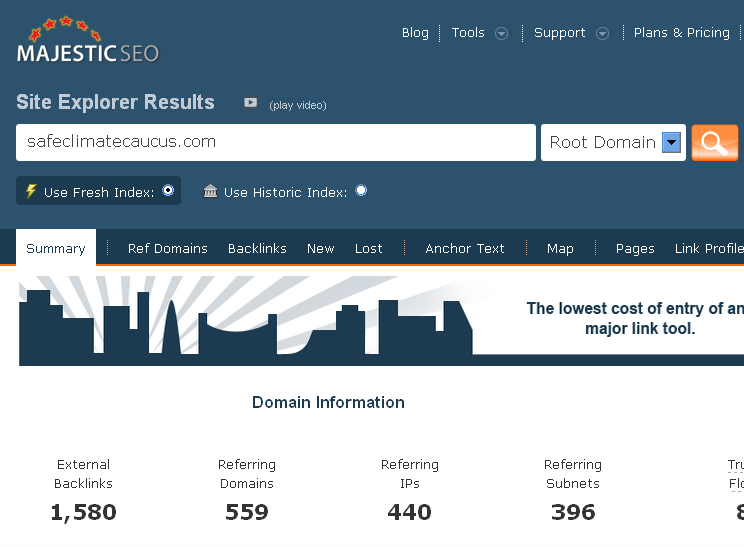Click the Historic Index building icon
Viewport: 744px width, 547px height.
[210, 191]
